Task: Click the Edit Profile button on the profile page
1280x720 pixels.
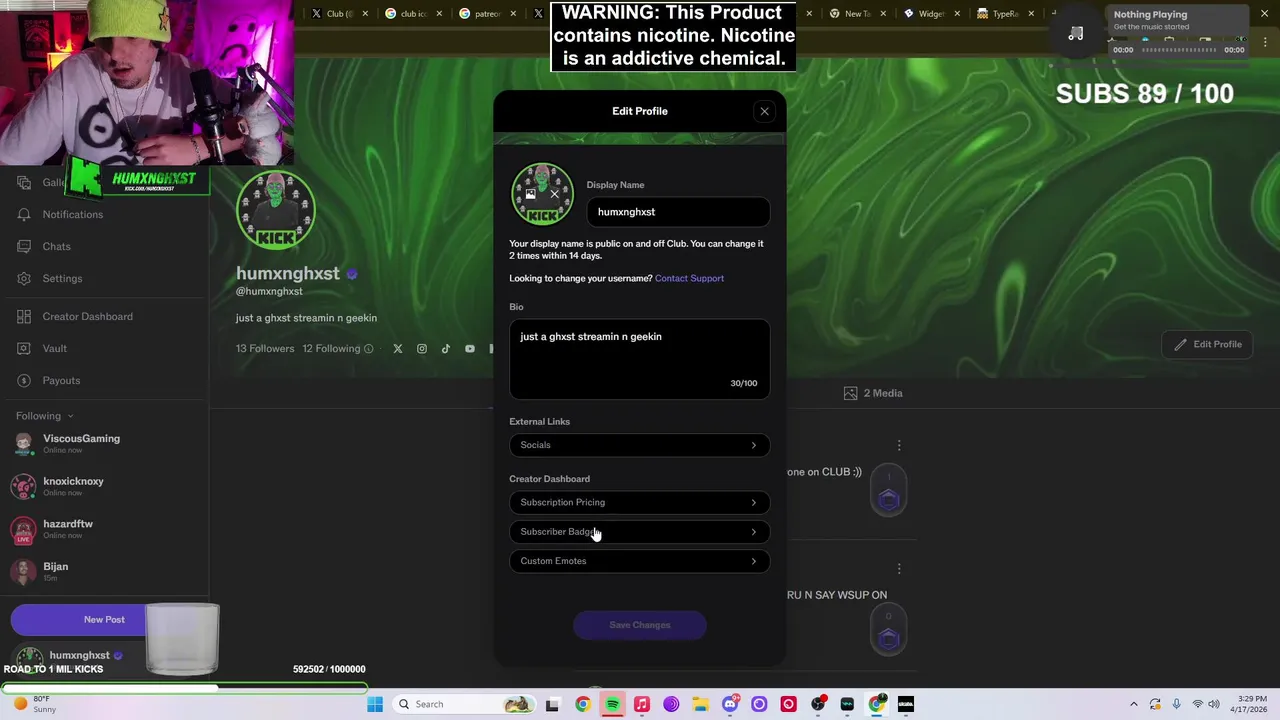Action: 1208,344
